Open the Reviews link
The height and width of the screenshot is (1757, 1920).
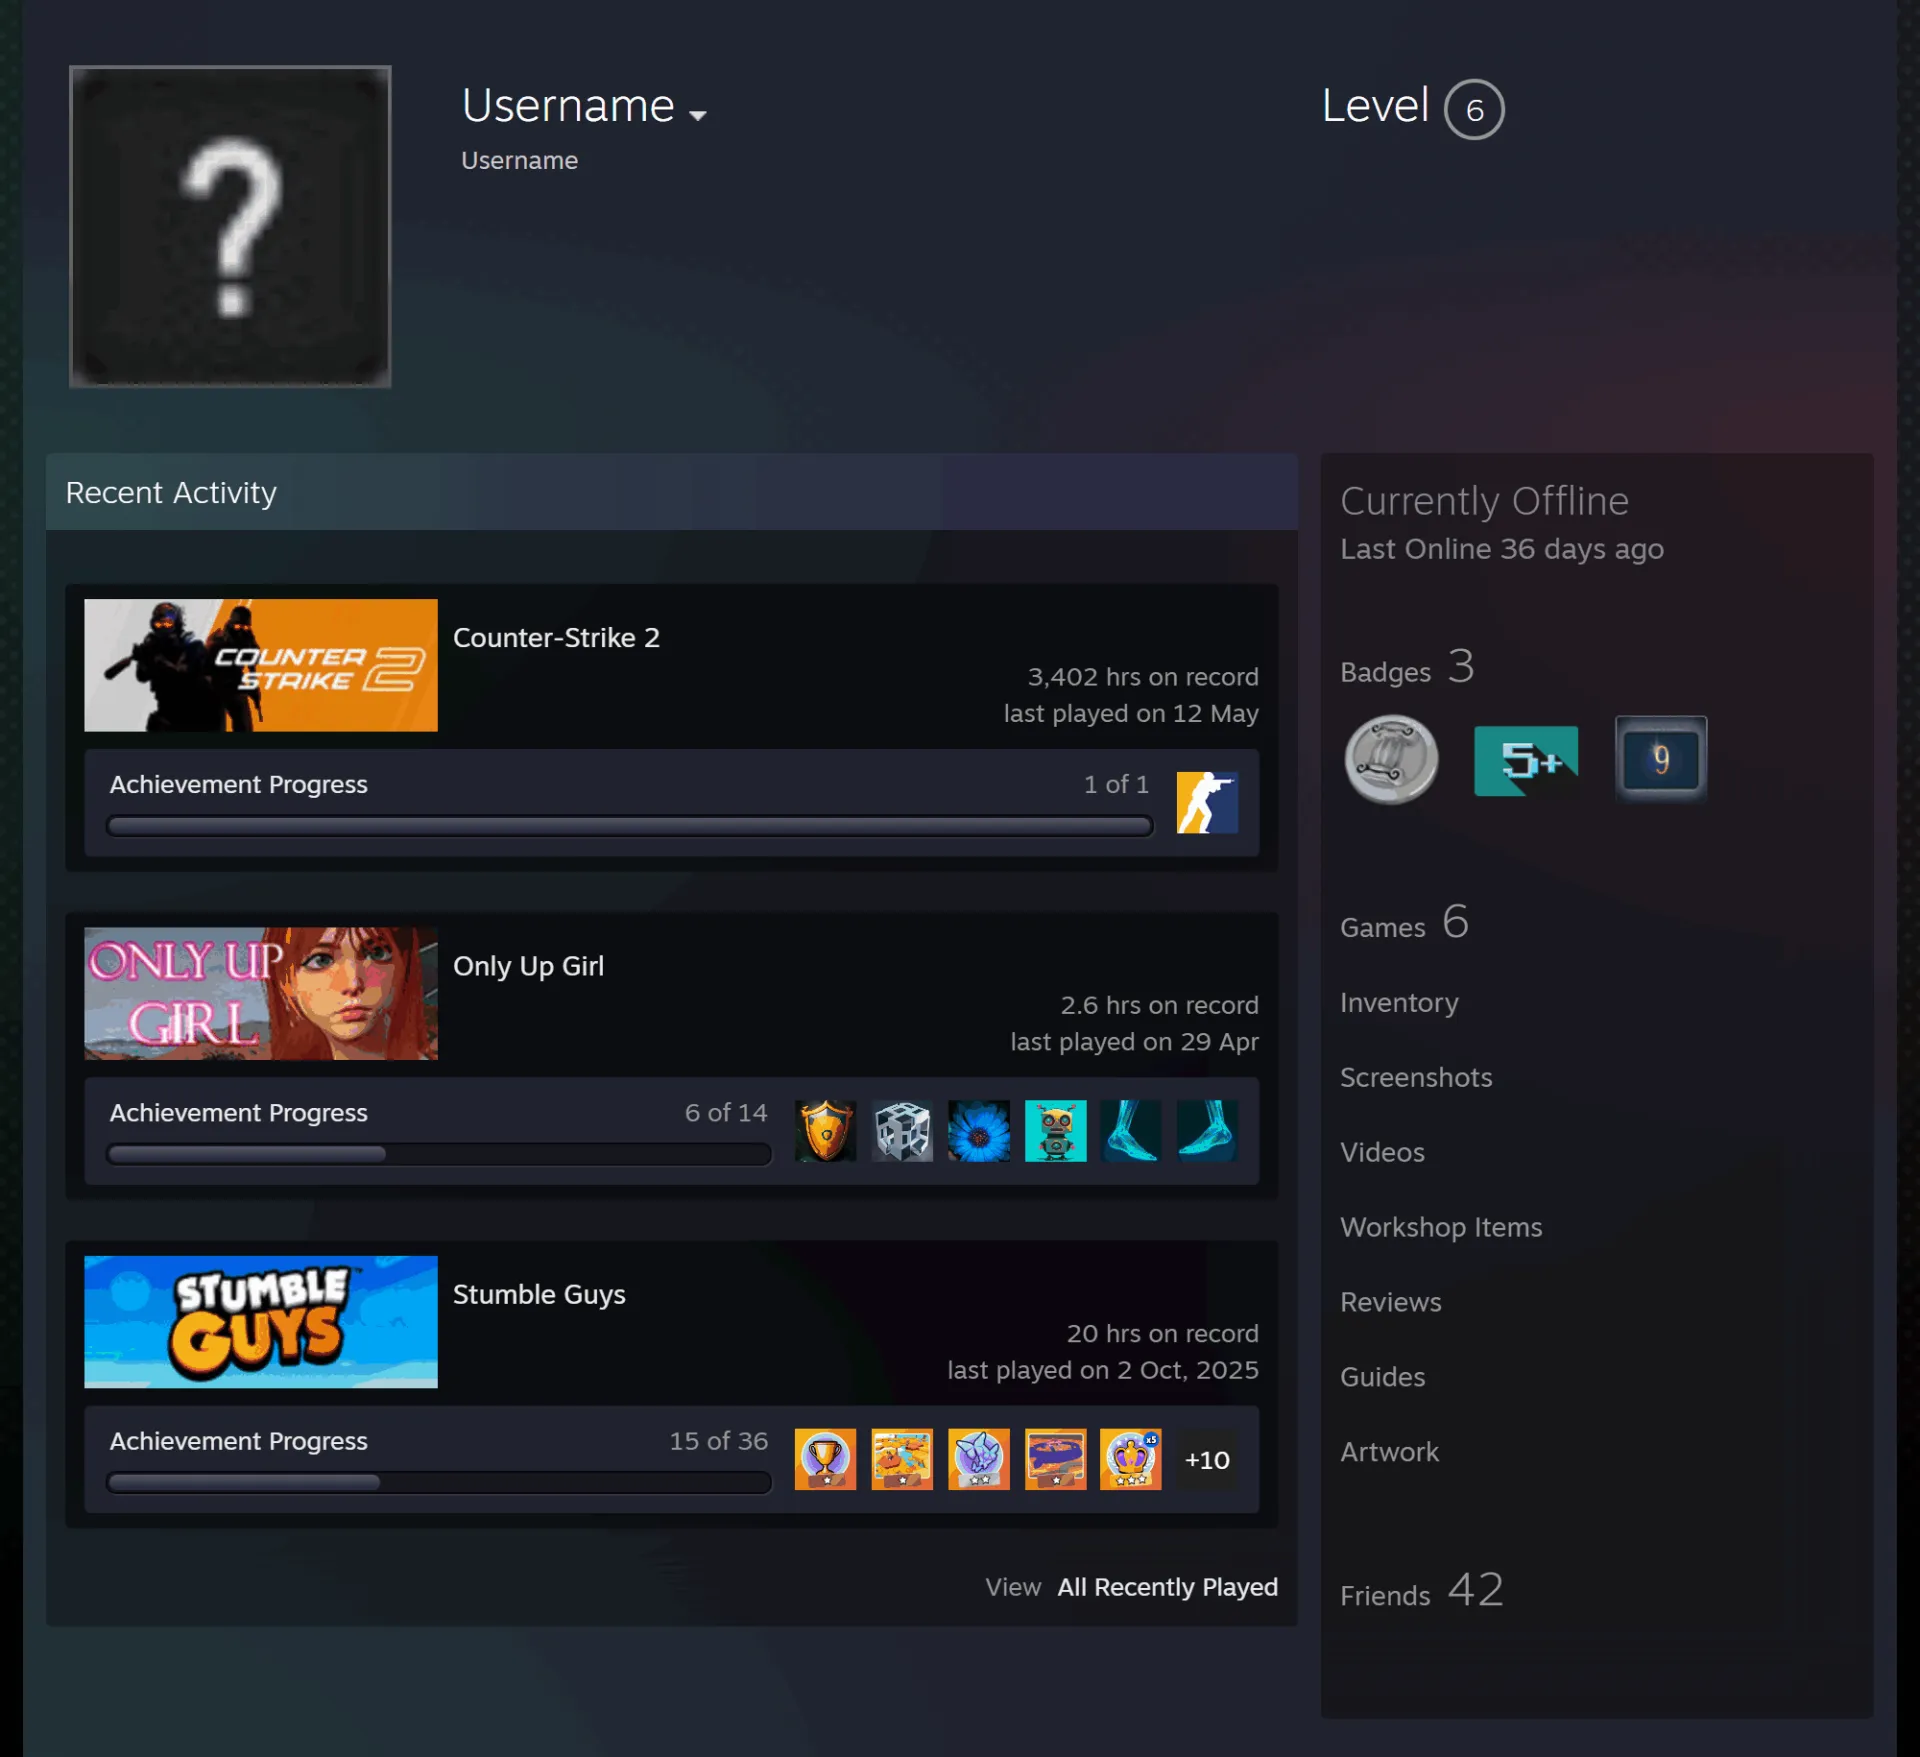point(1390,1302)
